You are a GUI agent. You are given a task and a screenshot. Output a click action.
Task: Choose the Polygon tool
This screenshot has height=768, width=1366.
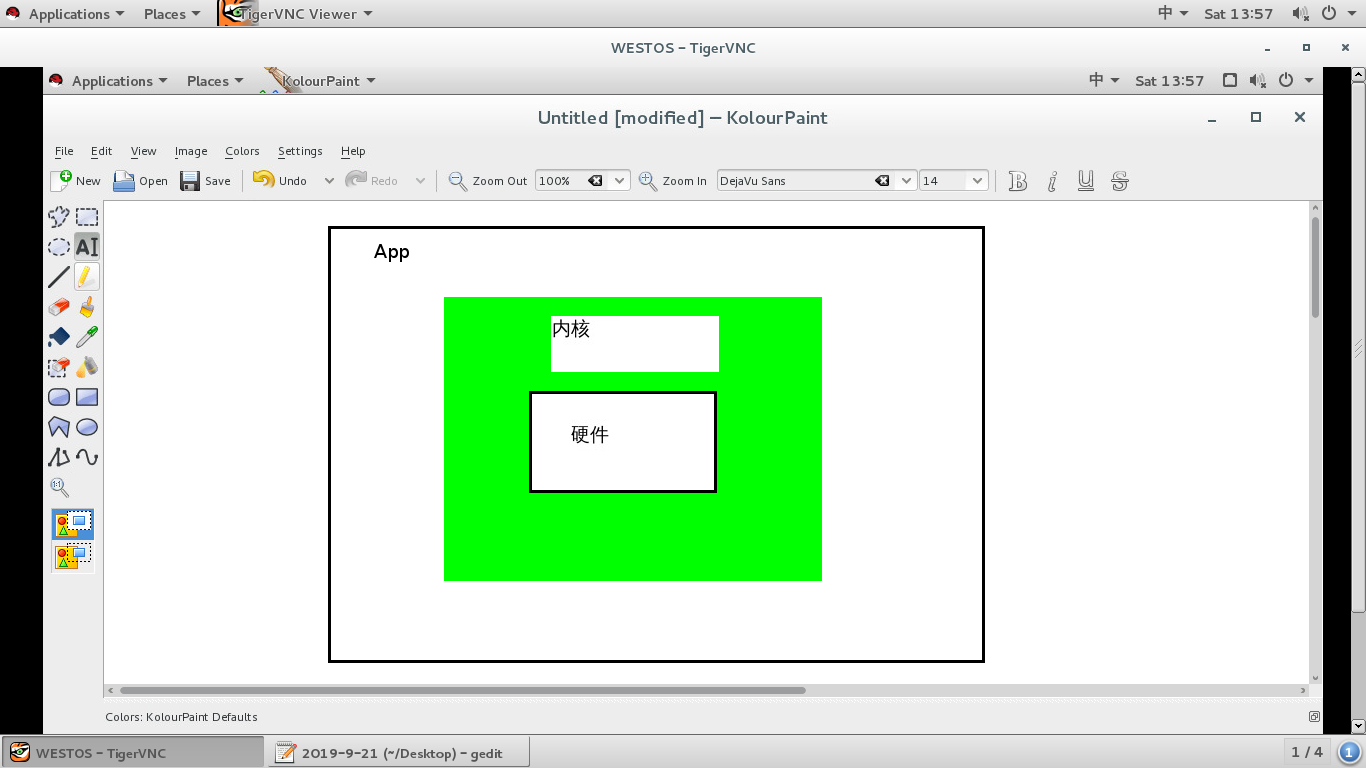[59, 427]
